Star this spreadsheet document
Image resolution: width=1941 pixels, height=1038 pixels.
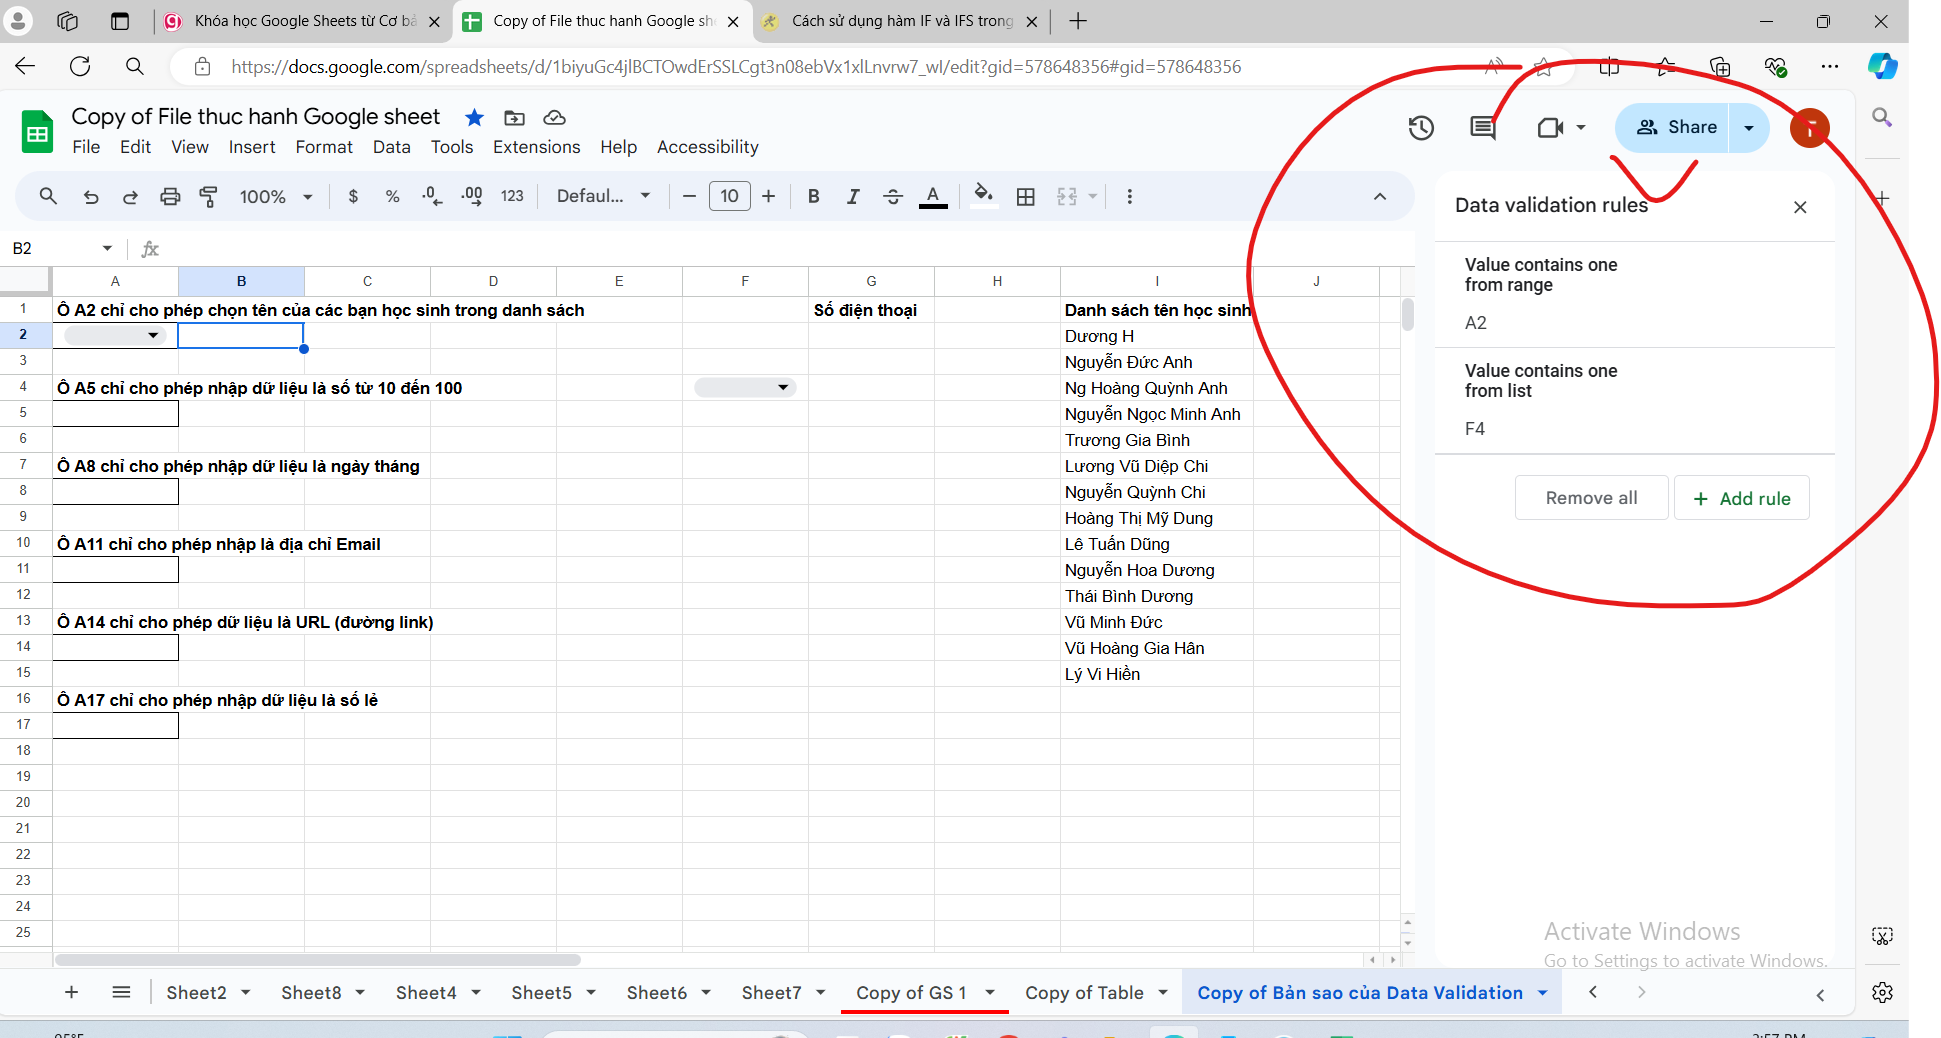474,118
